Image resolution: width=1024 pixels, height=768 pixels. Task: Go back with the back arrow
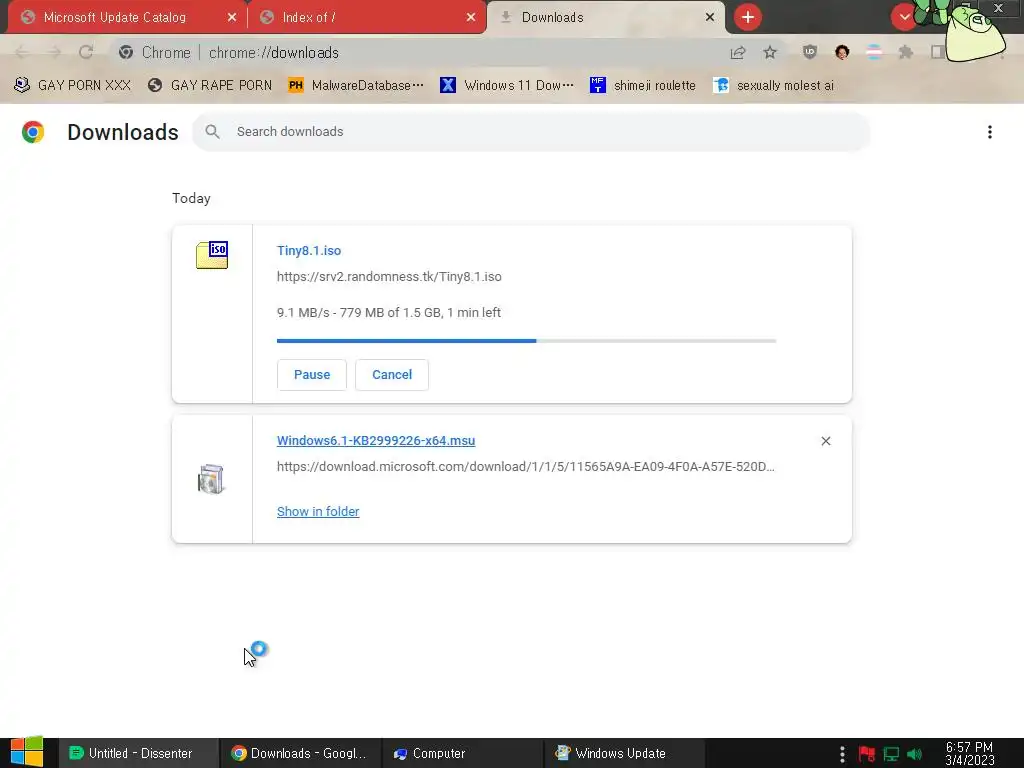(22, 53)
